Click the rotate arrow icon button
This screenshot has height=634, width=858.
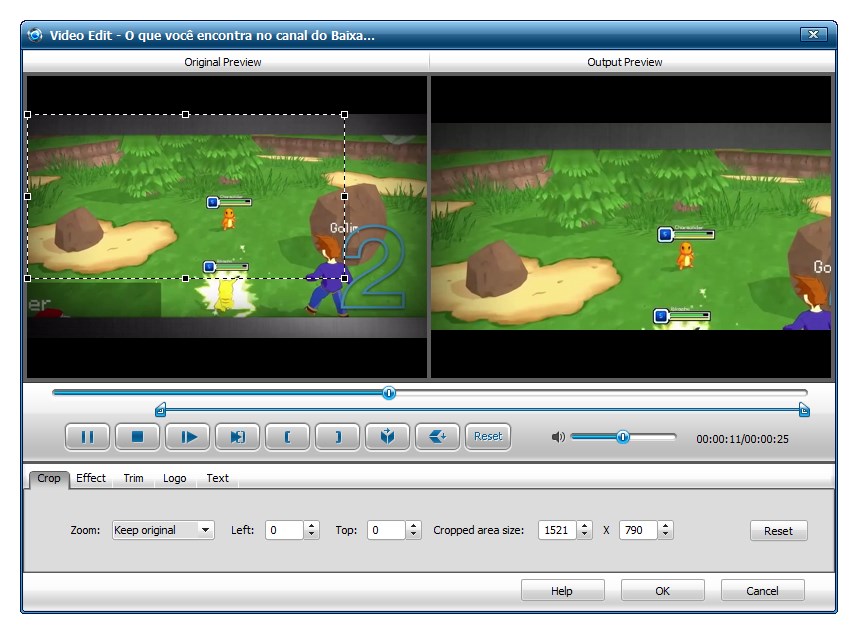(438, 437)
